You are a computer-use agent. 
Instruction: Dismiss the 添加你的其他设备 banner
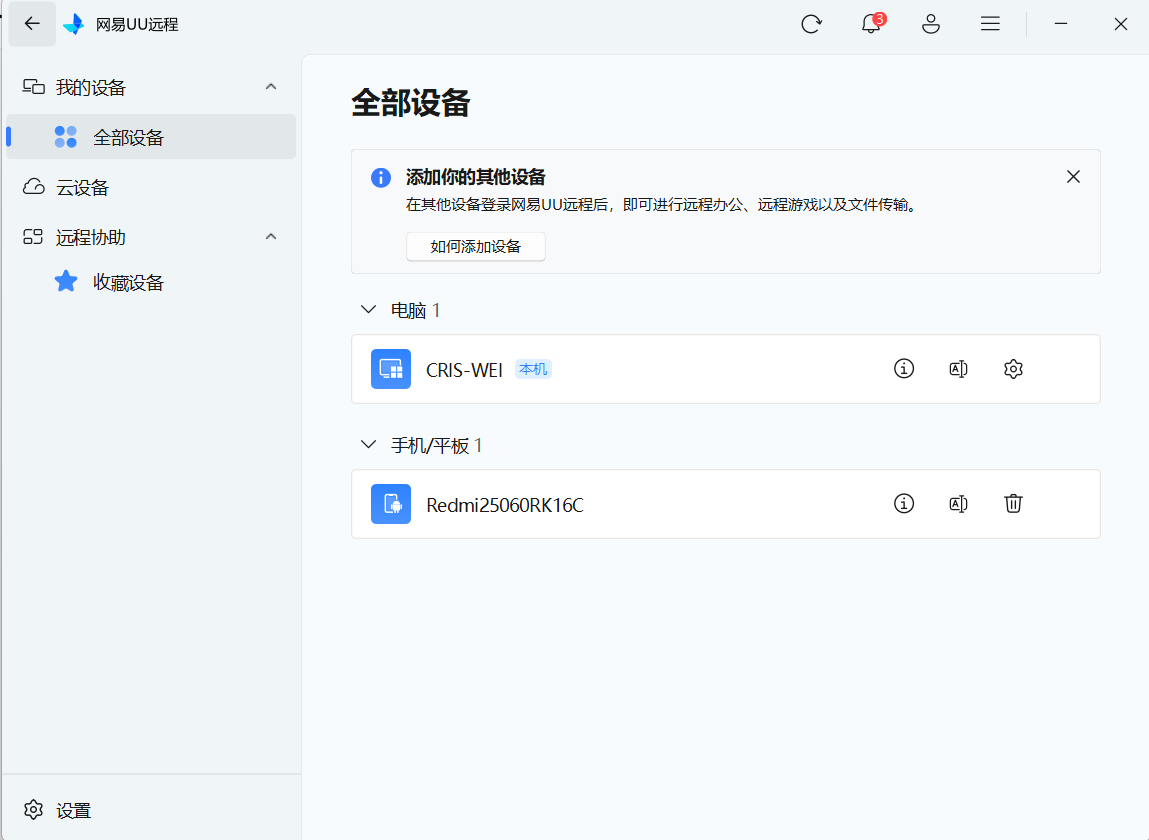point(1074,177)
